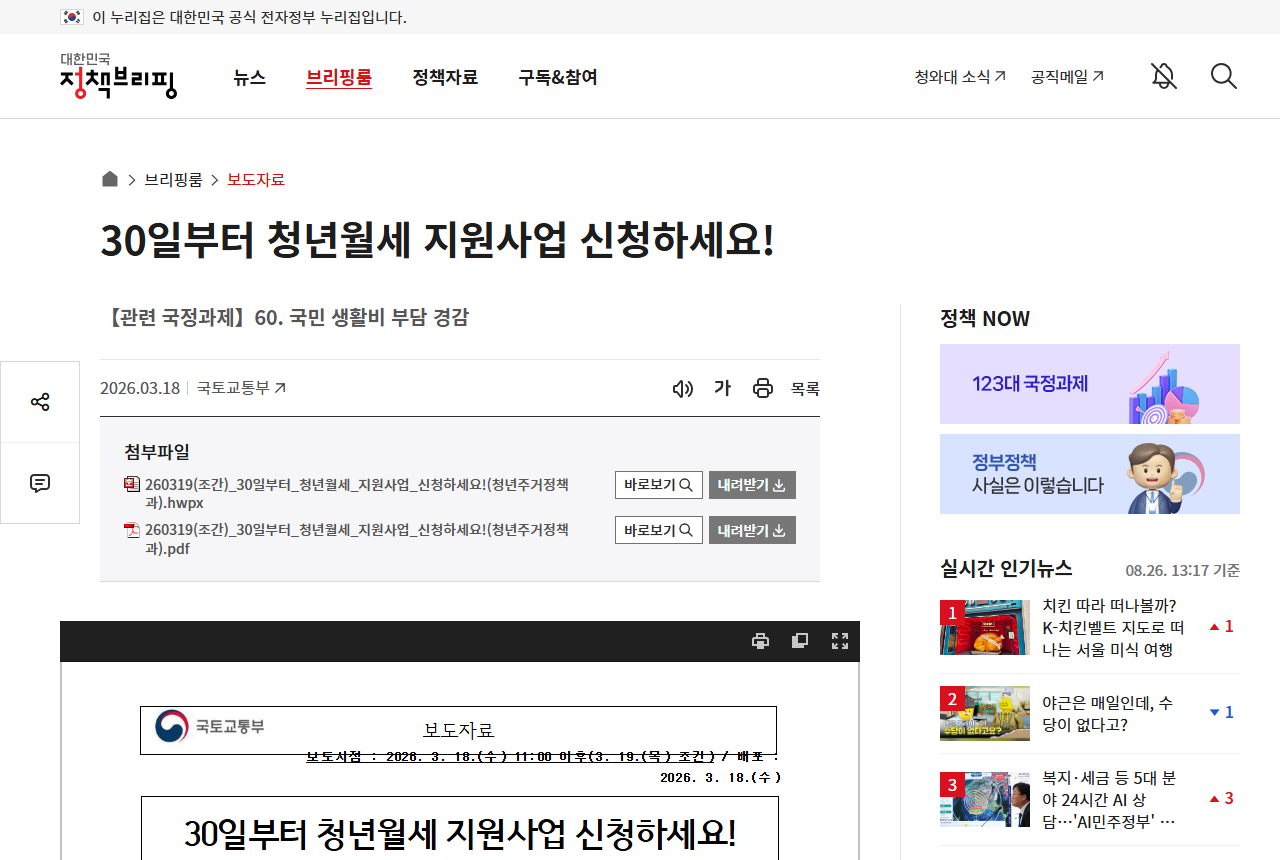Open the viewer in a new window icon

[800, 641]
